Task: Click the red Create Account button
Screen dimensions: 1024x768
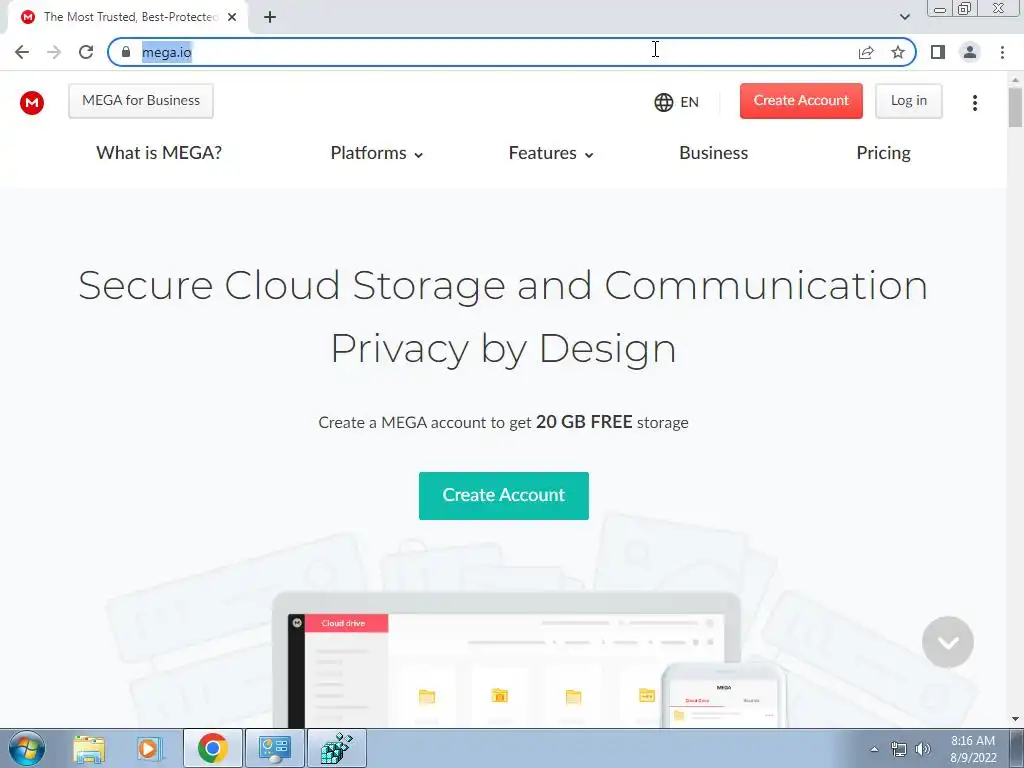Action: click(x=801, y=101)
